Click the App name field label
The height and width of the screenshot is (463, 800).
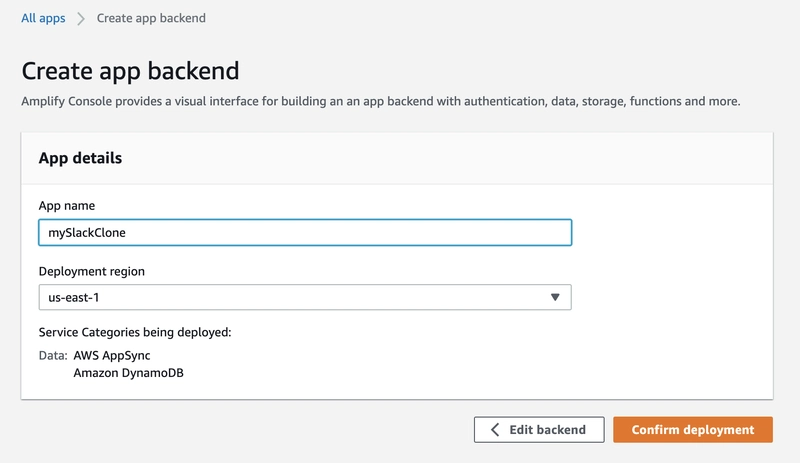tap(66, 206)
